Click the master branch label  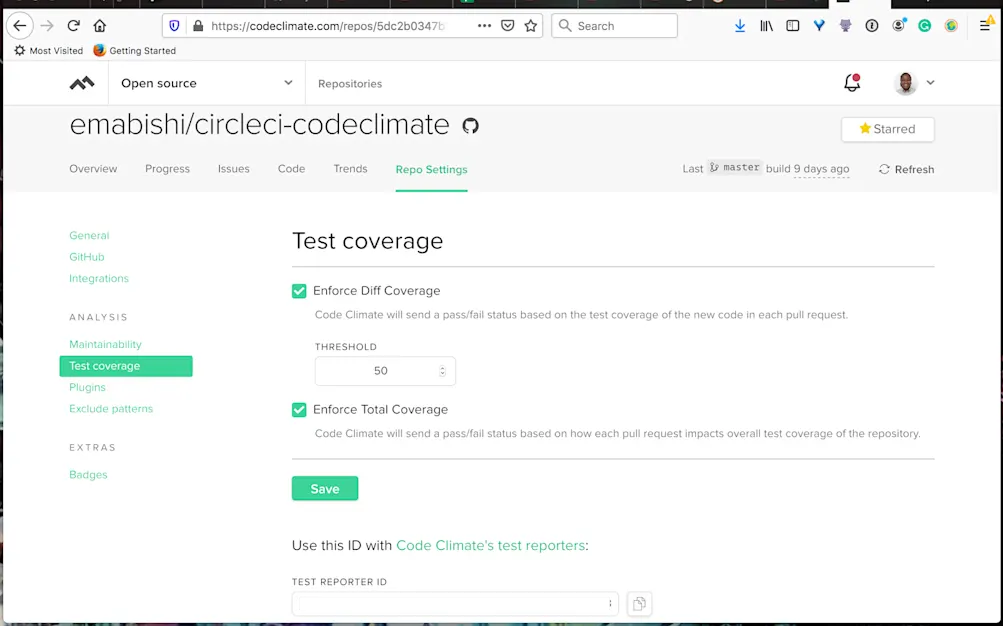[x=734, y=168]
